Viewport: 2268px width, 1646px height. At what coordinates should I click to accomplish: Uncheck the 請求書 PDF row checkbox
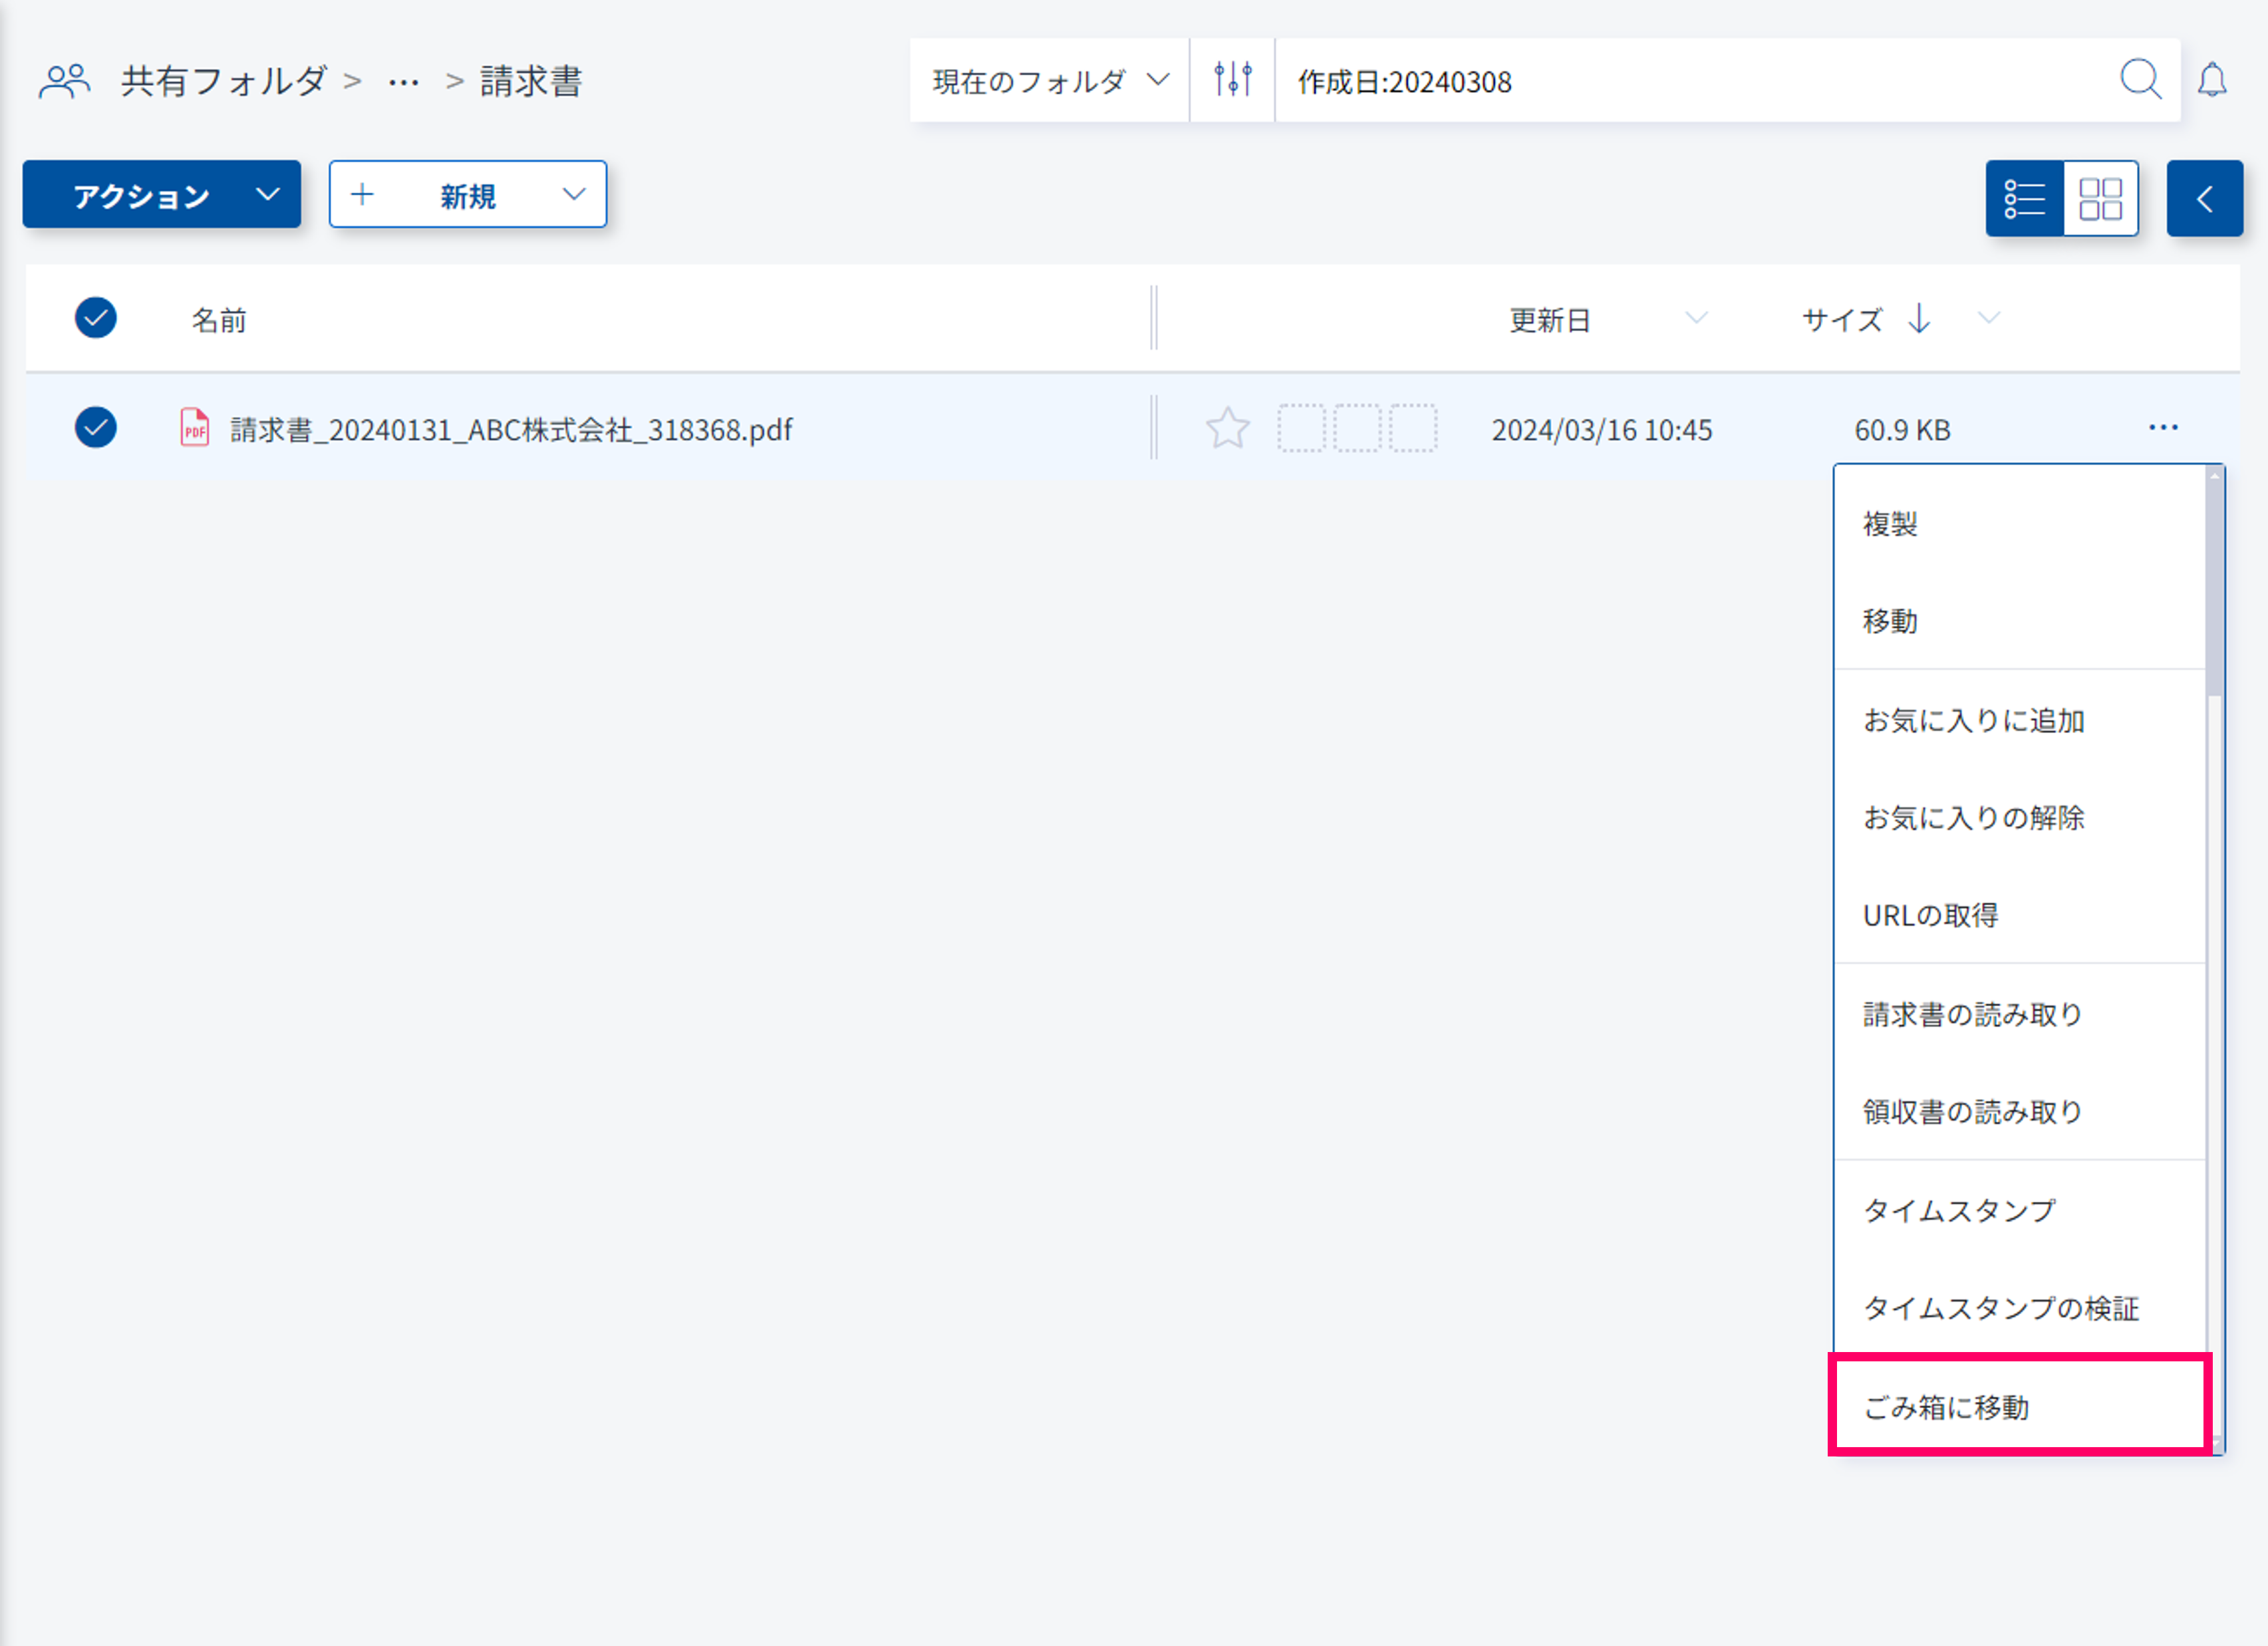96,428
